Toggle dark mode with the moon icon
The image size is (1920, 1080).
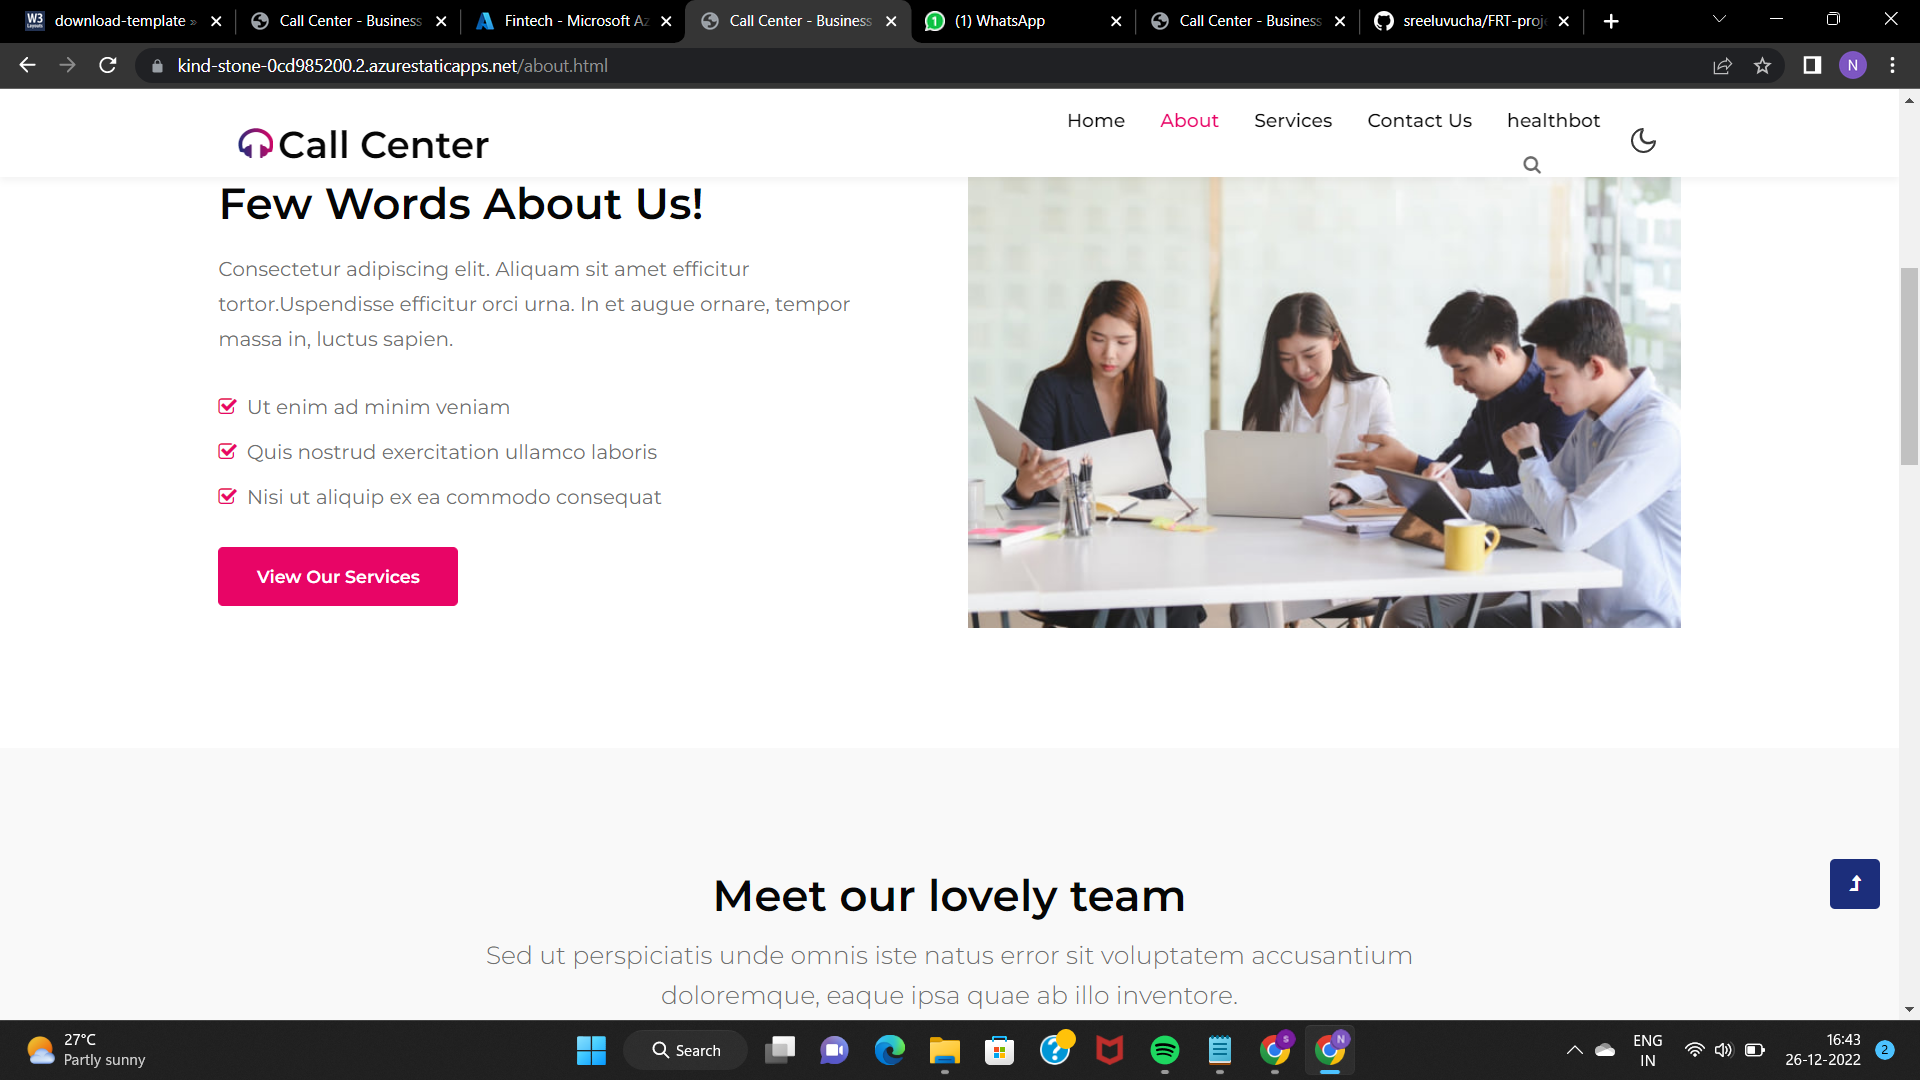click(x=1643, y=141)
